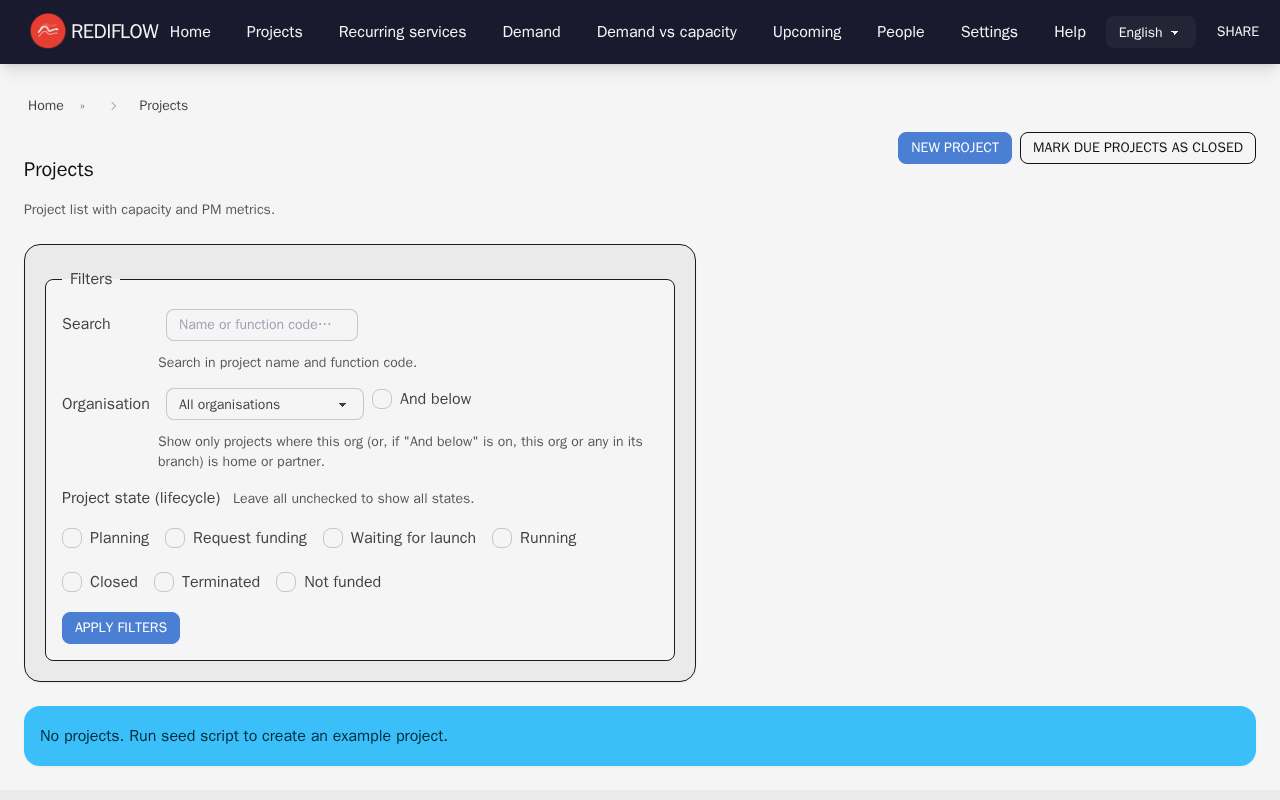
Task: Enable the And below checkbox
Action: coord(382,399)
